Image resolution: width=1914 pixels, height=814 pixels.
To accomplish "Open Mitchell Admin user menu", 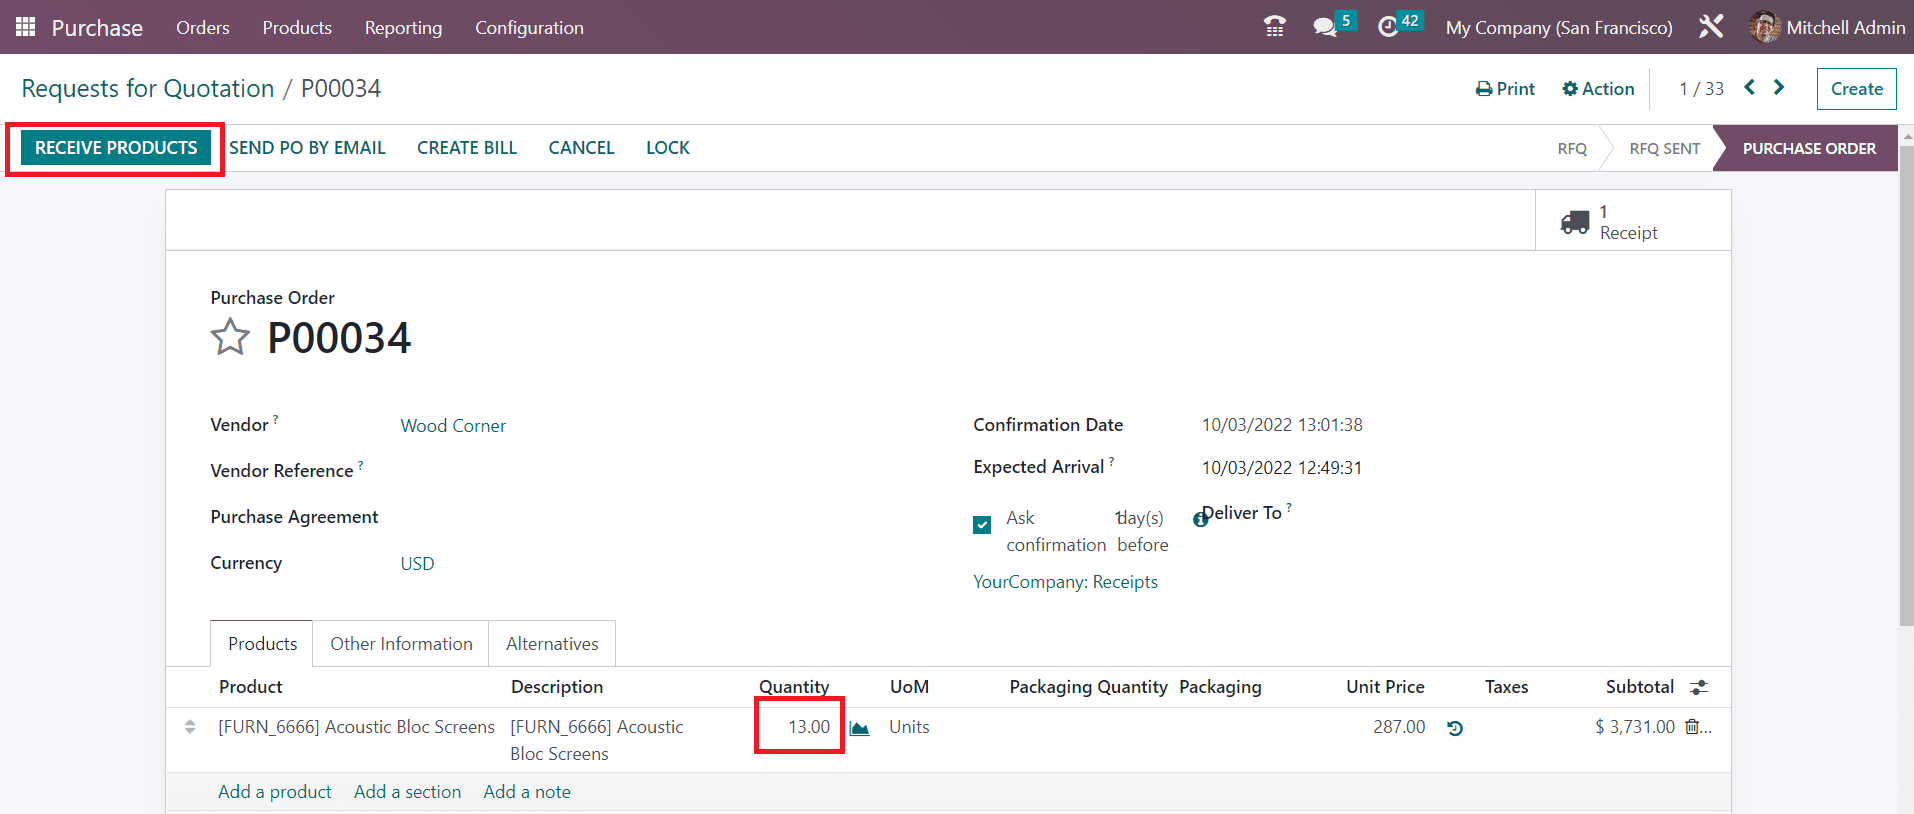I will coord(1827,27).
